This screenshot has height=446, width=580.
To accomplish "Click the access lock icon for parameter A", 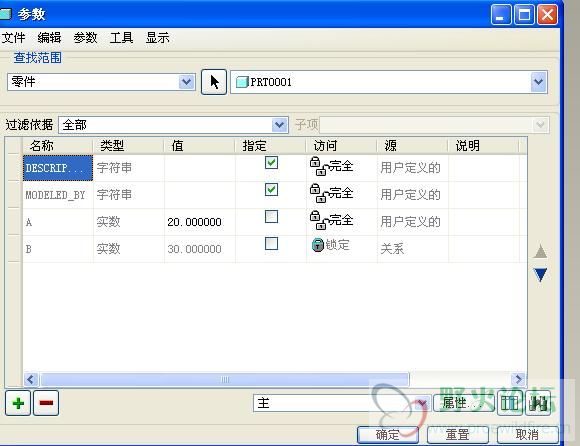I will [x=318, y=220].
